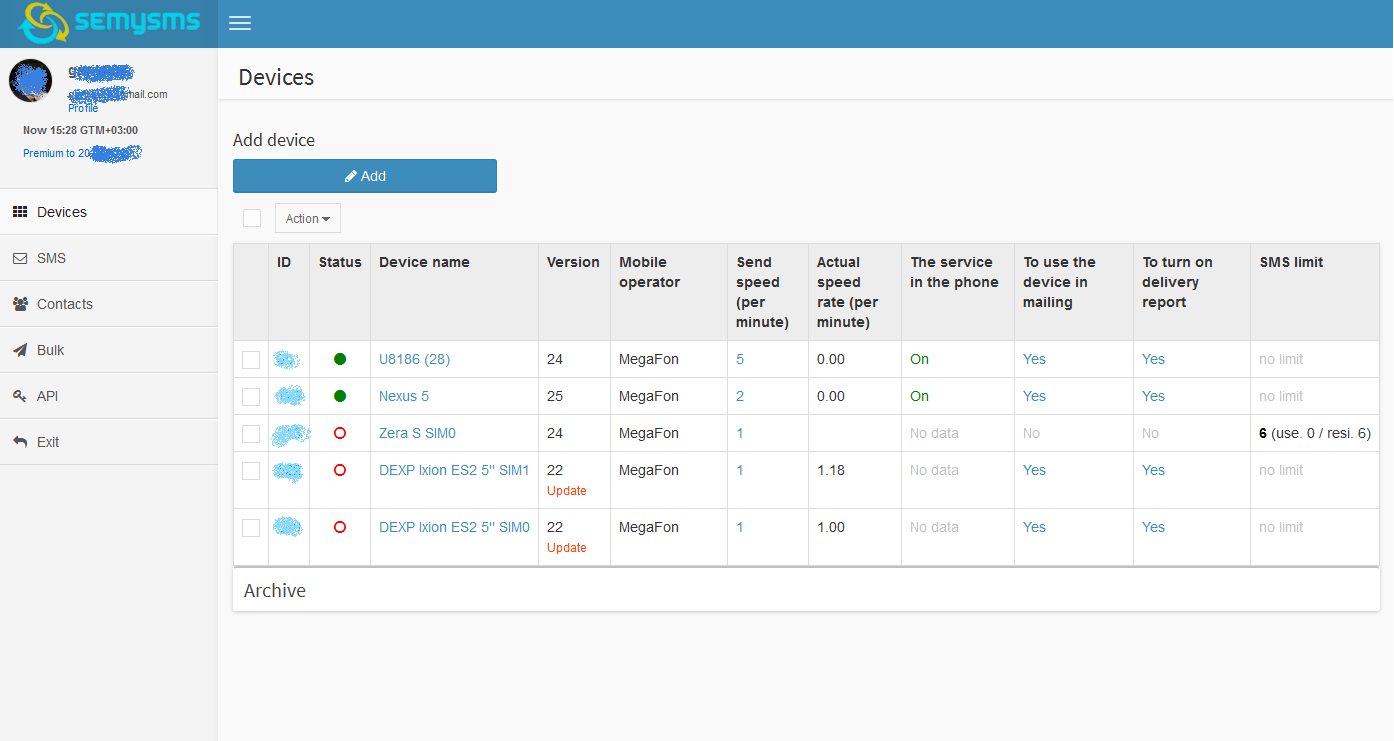Click green status dot for Nexus 5

tap(340, 396)
